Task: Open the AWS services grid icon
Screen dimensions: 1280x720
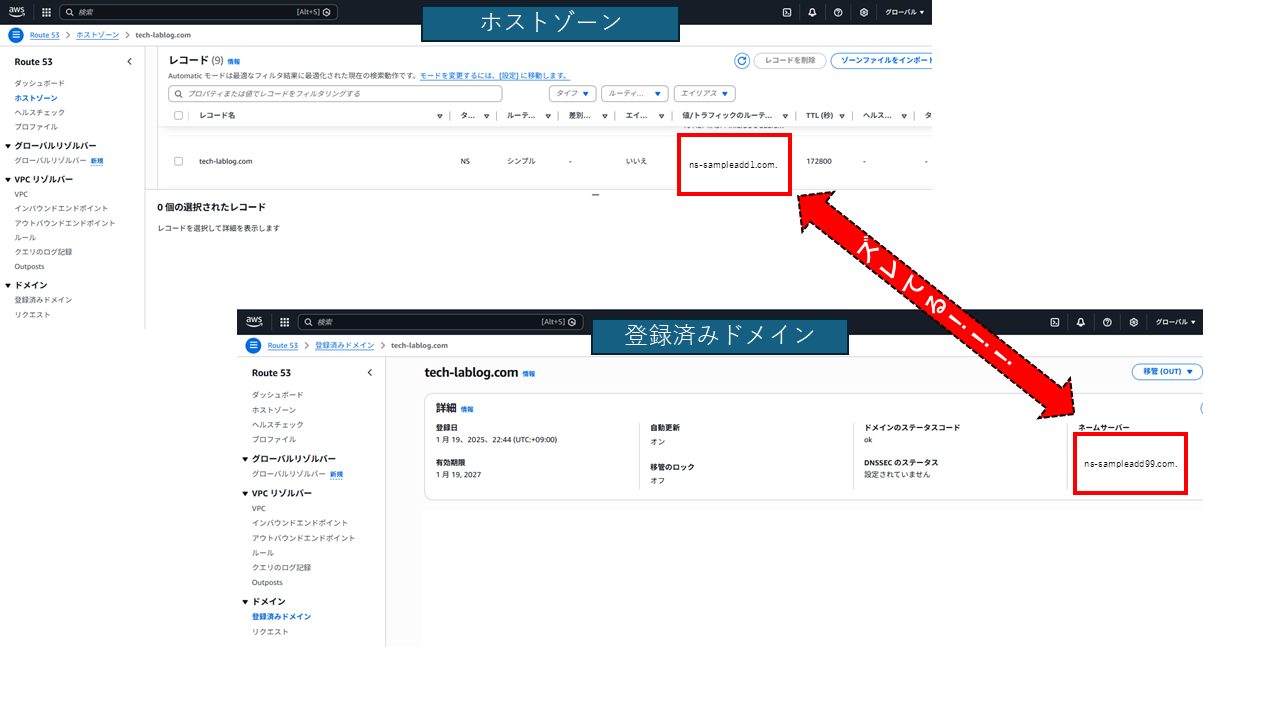Action: 44,12
